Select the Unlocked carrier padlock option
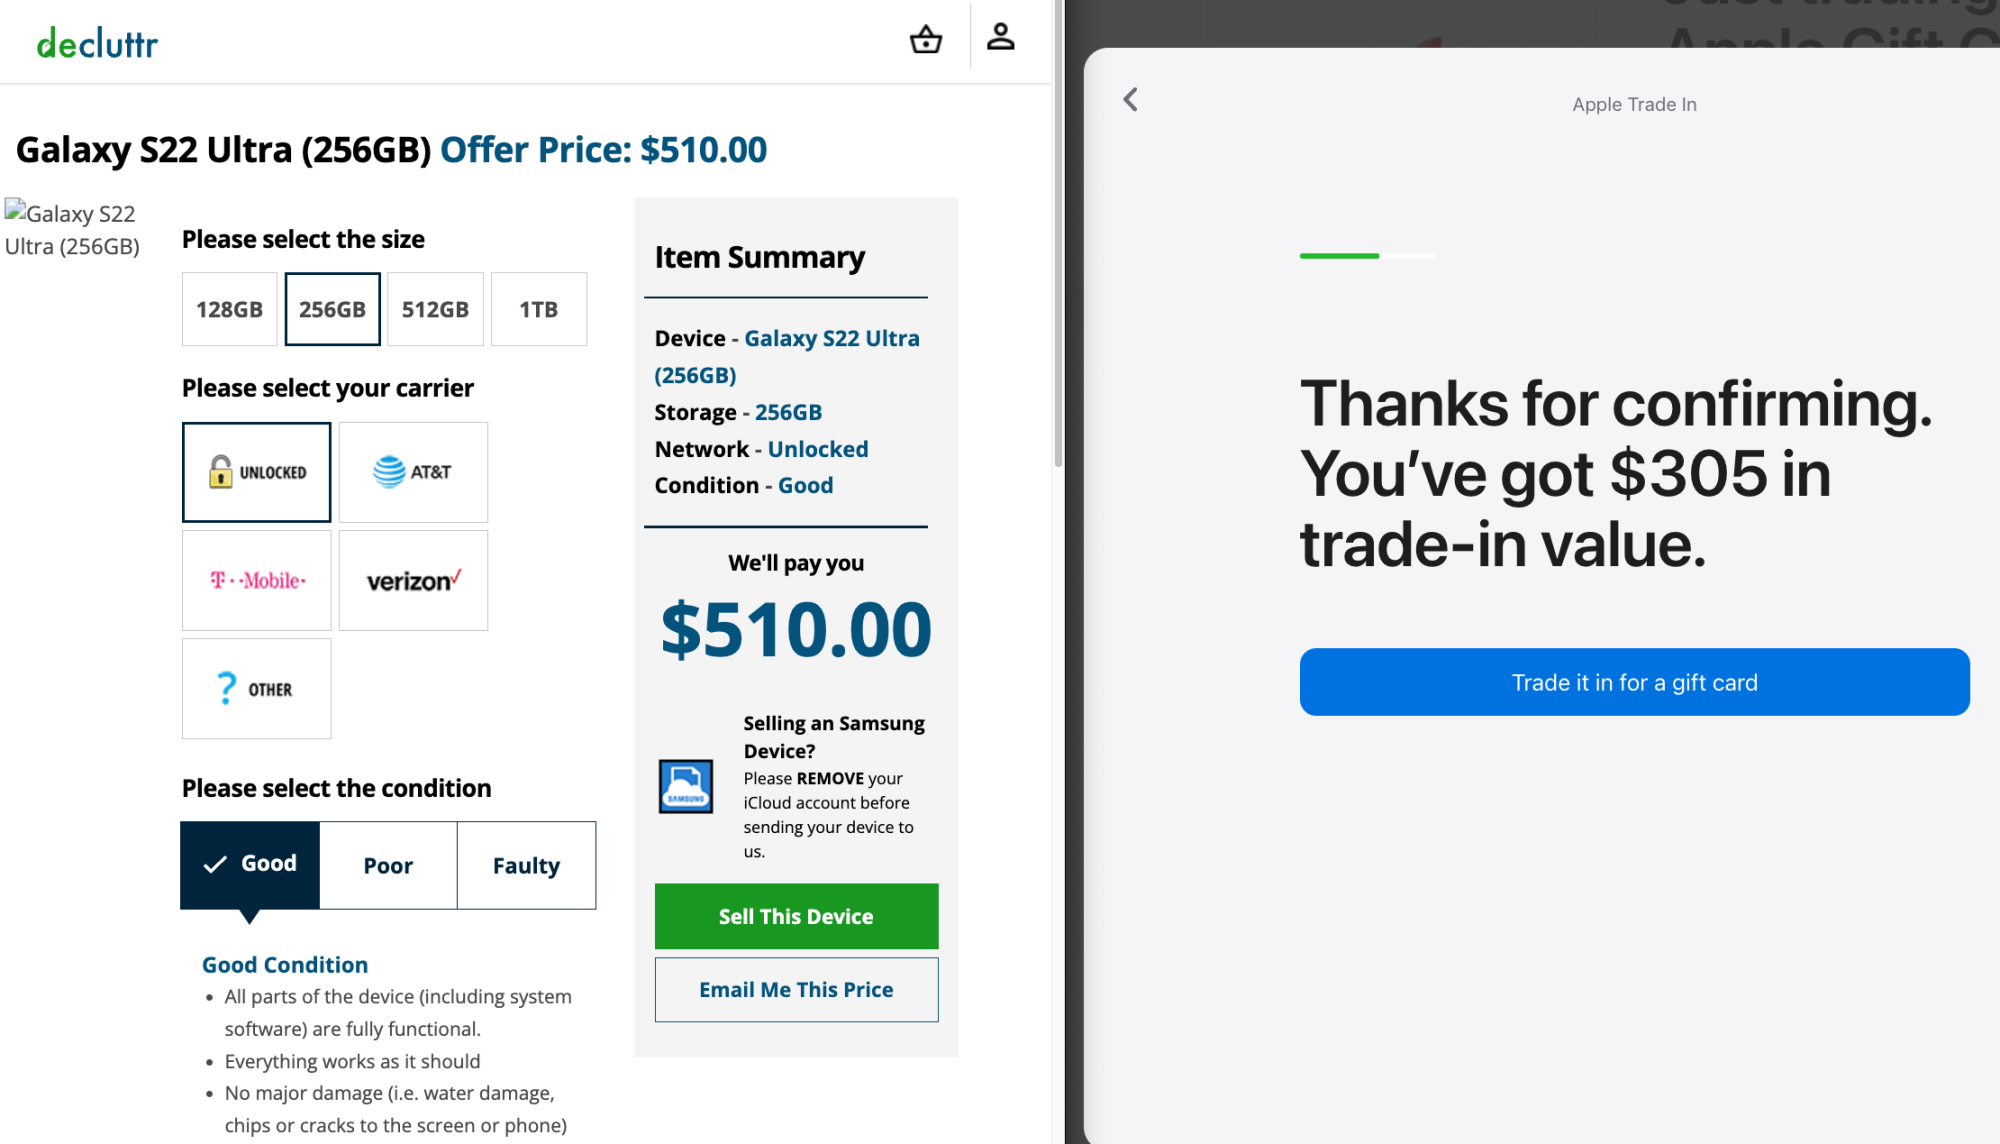This screenshot has height=1144, width=2000. tap(257, 472)
